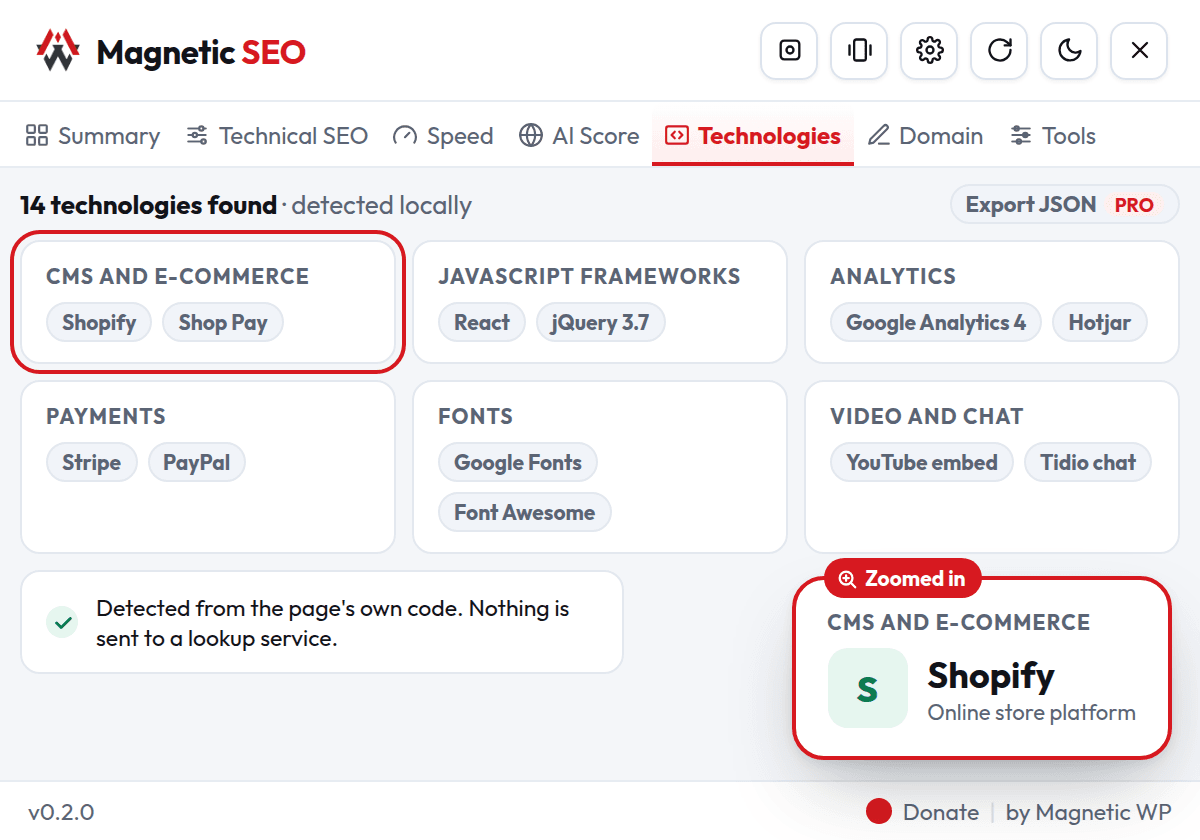Click the Magnetic SEO logo

(170, 51)
